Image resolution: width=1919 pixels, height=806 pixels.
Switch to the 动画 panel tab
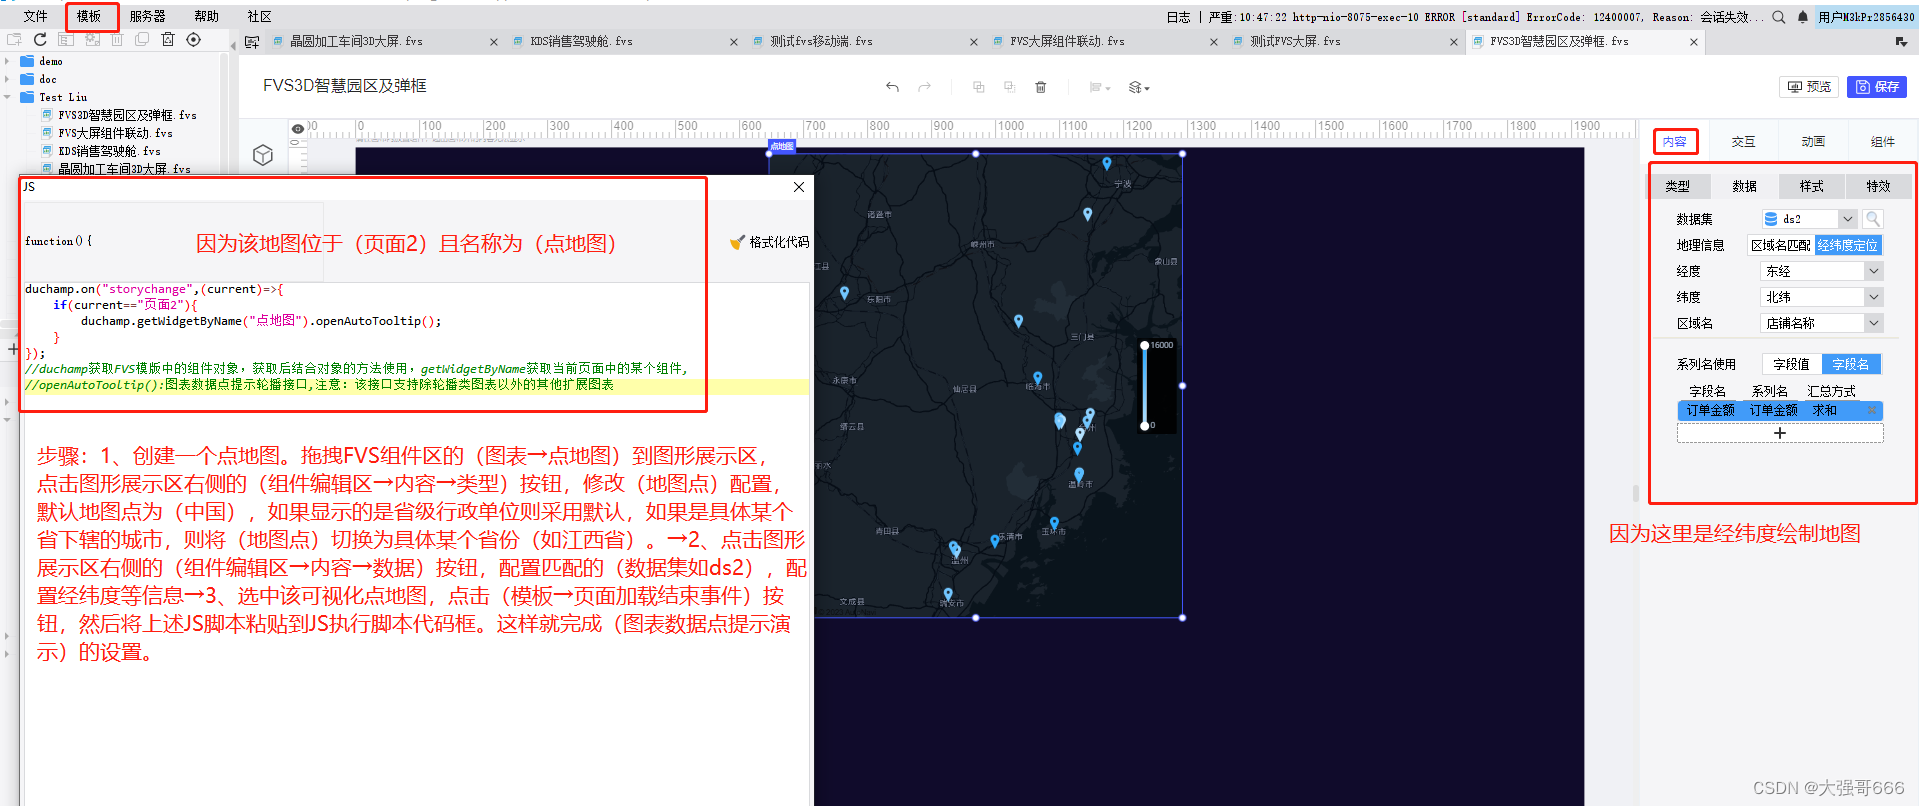pyautogui.click(x=1813, y=142)
